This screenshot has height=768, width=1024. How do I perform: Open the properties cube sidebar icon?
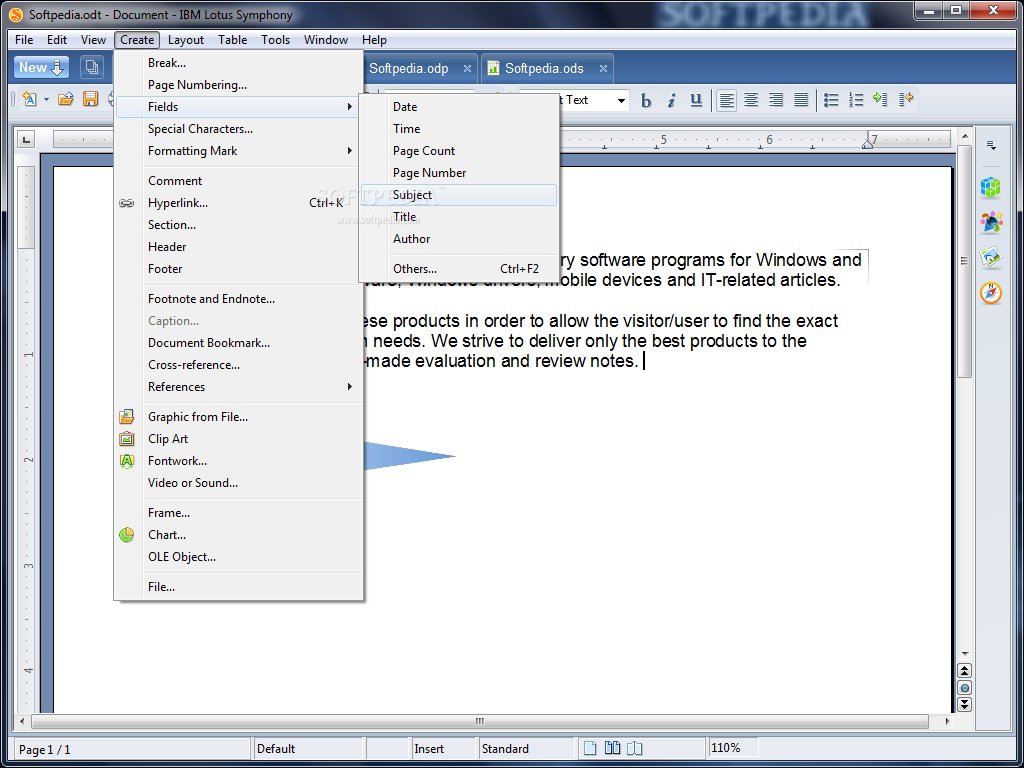pyautogui.click(x=991, y=187)
